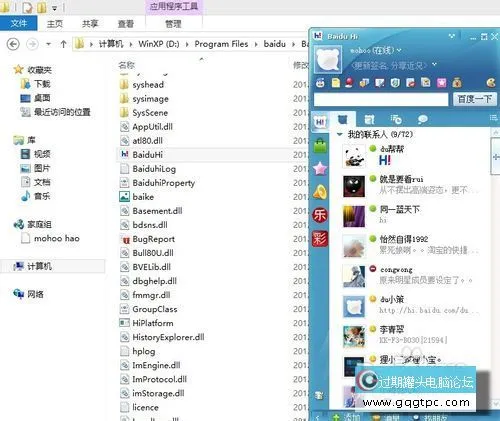Screen dimensions: 500x421
Task: Open the quick access toolbar dropdown arrow
Action: tap(54, 8)
